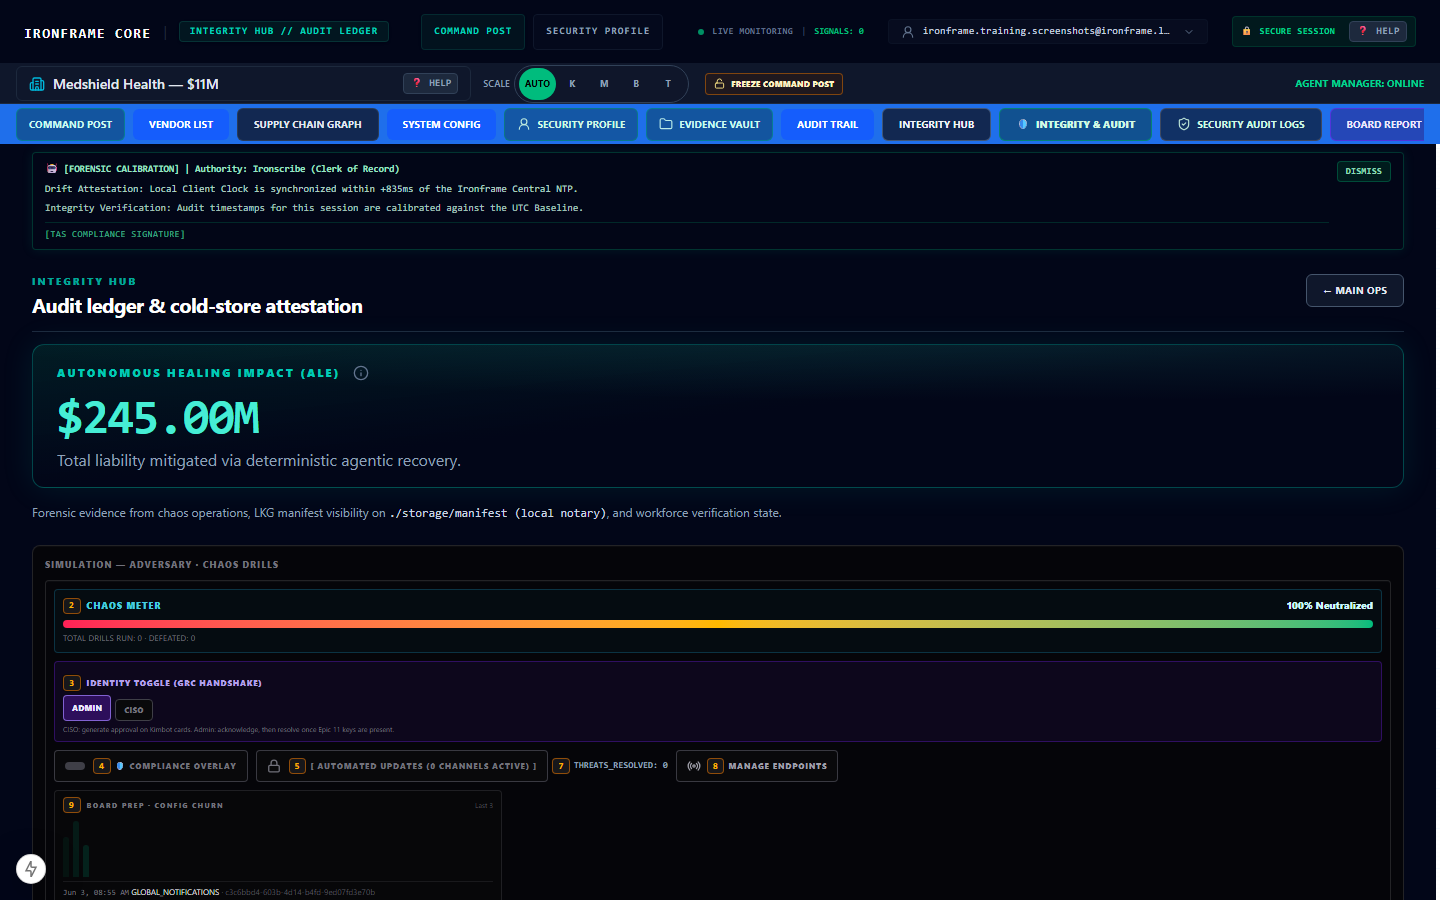Click the info icon beside Autonomous Healing Impact
This screenshot has width=1440, height=900.
(x=361, y=373)
